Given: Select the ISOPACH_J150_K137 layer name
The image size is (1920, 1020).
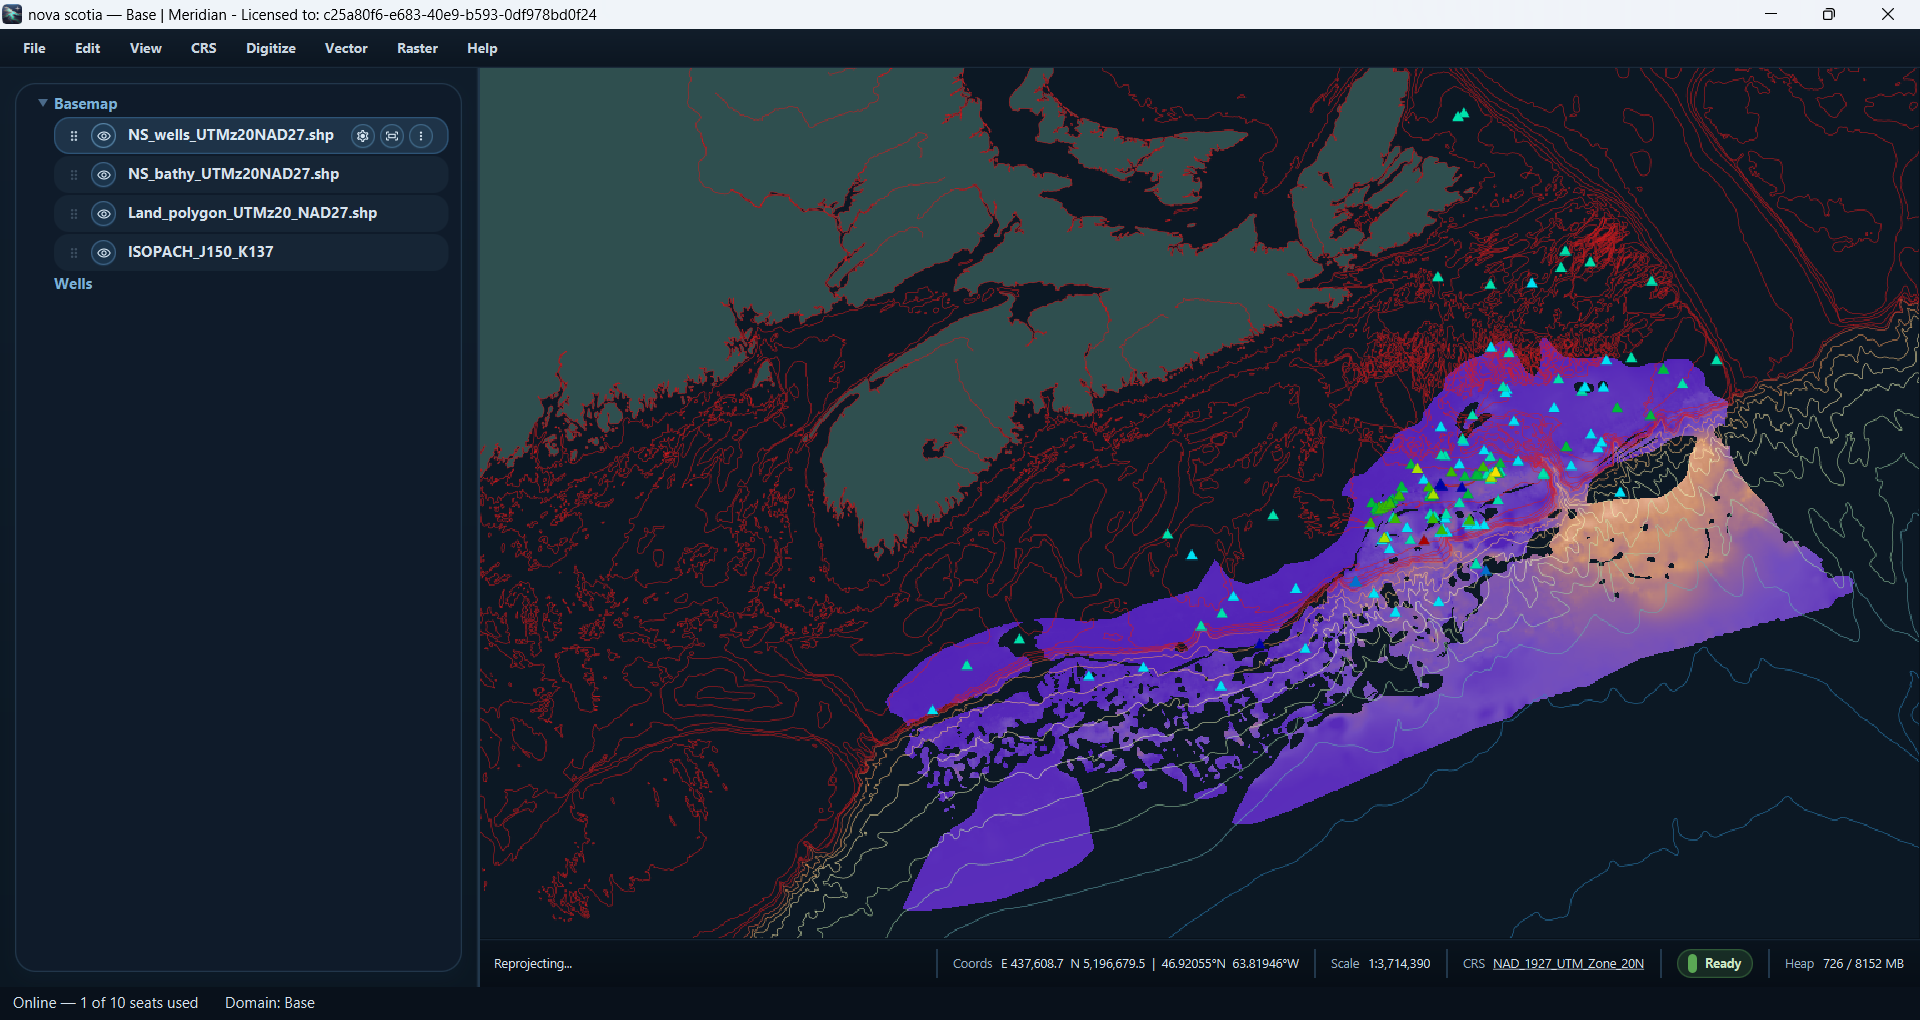Looking at the screenshot, I should click(x=200, y=252).
